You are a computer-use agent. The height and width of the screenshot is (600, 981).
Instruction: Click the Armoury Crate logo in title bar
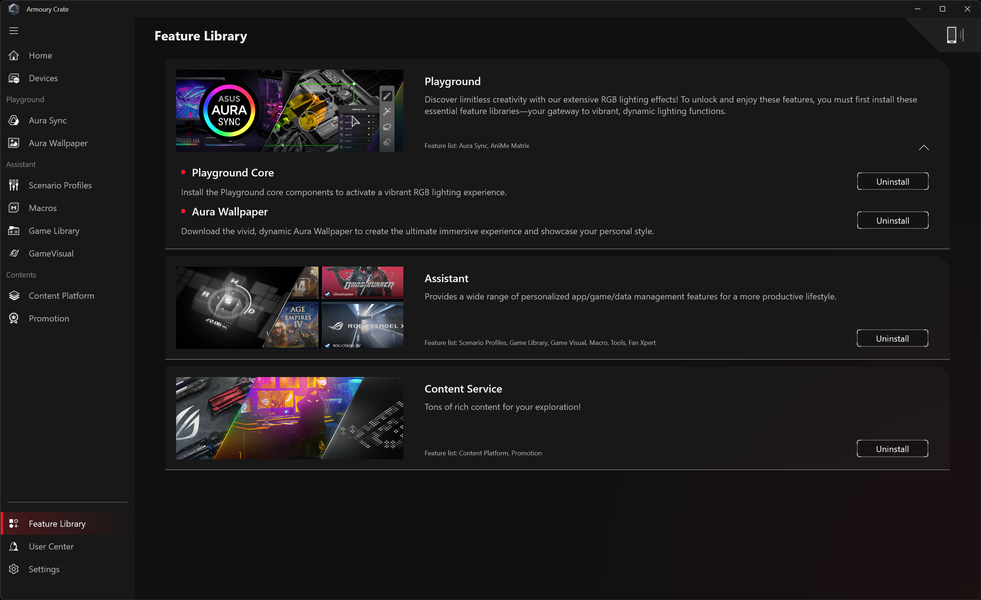[x=13, y=9]
